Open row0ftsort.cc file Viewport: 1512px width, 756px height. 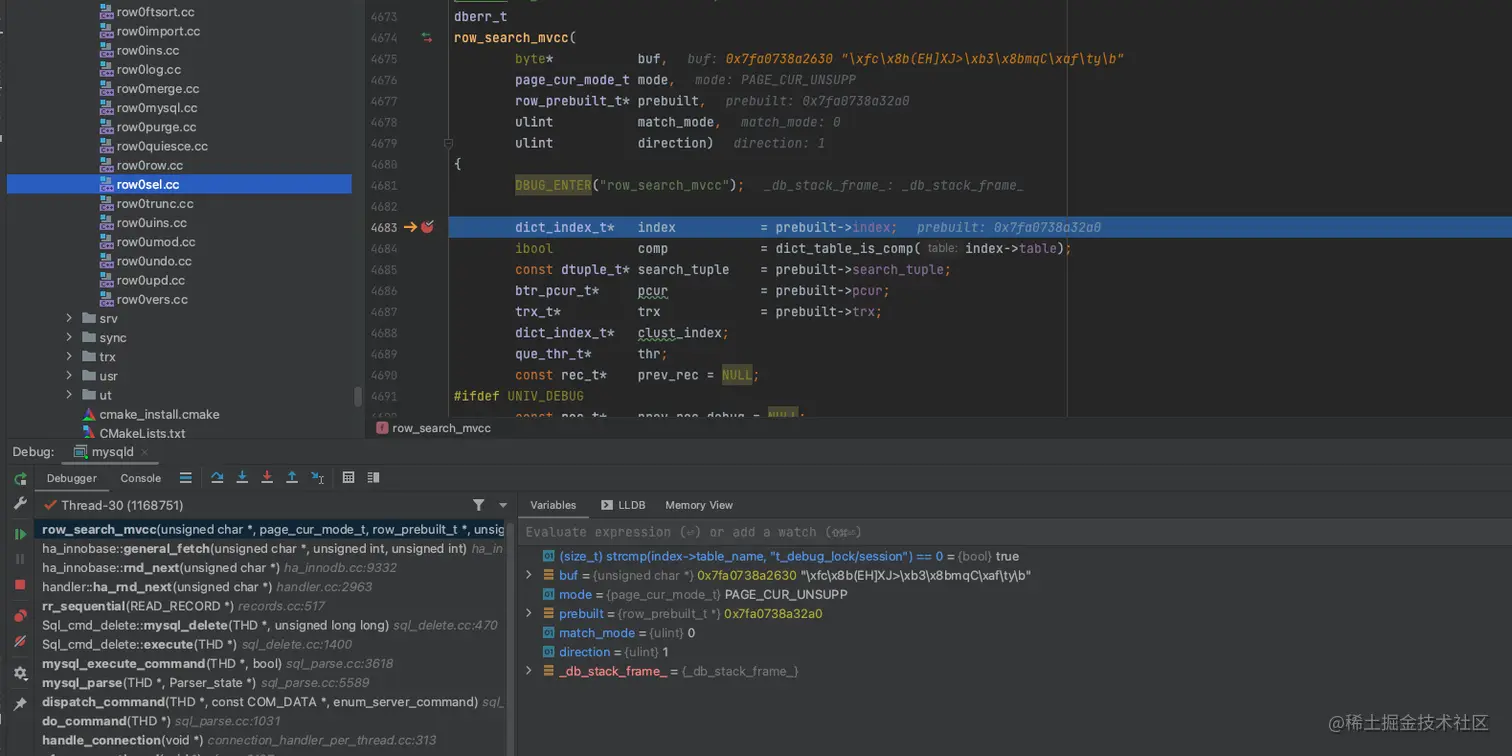155,12
